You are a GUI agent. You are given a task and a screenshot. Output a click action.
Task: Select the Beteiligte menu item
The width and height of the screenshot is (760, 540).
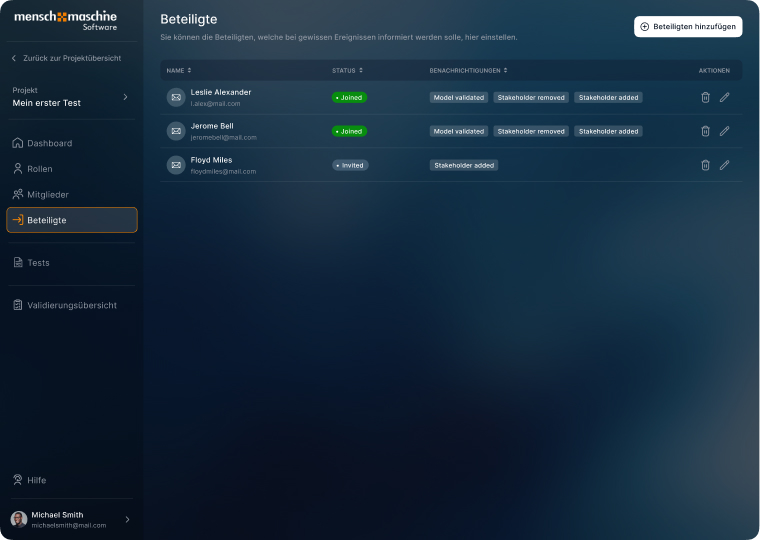pos(72,220)
